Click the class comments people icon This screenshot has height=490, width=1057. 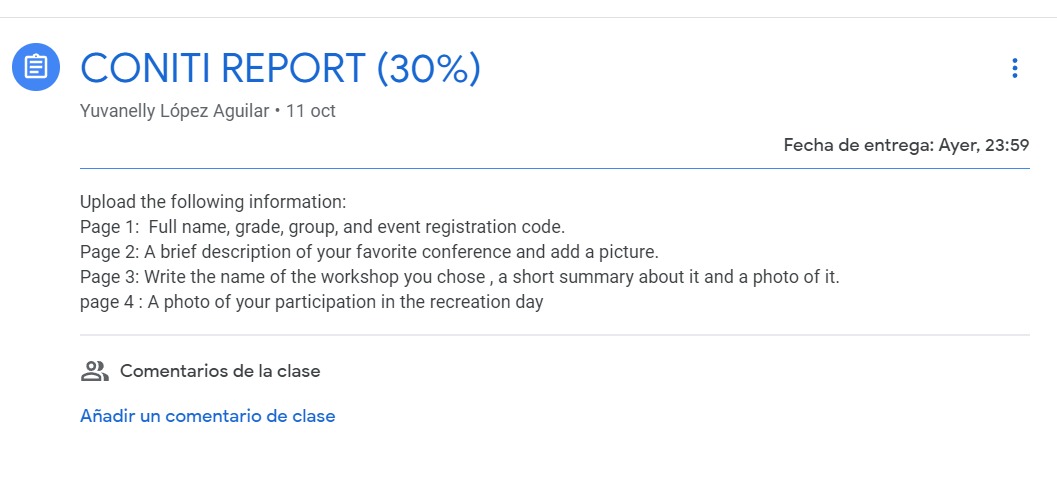94,371
